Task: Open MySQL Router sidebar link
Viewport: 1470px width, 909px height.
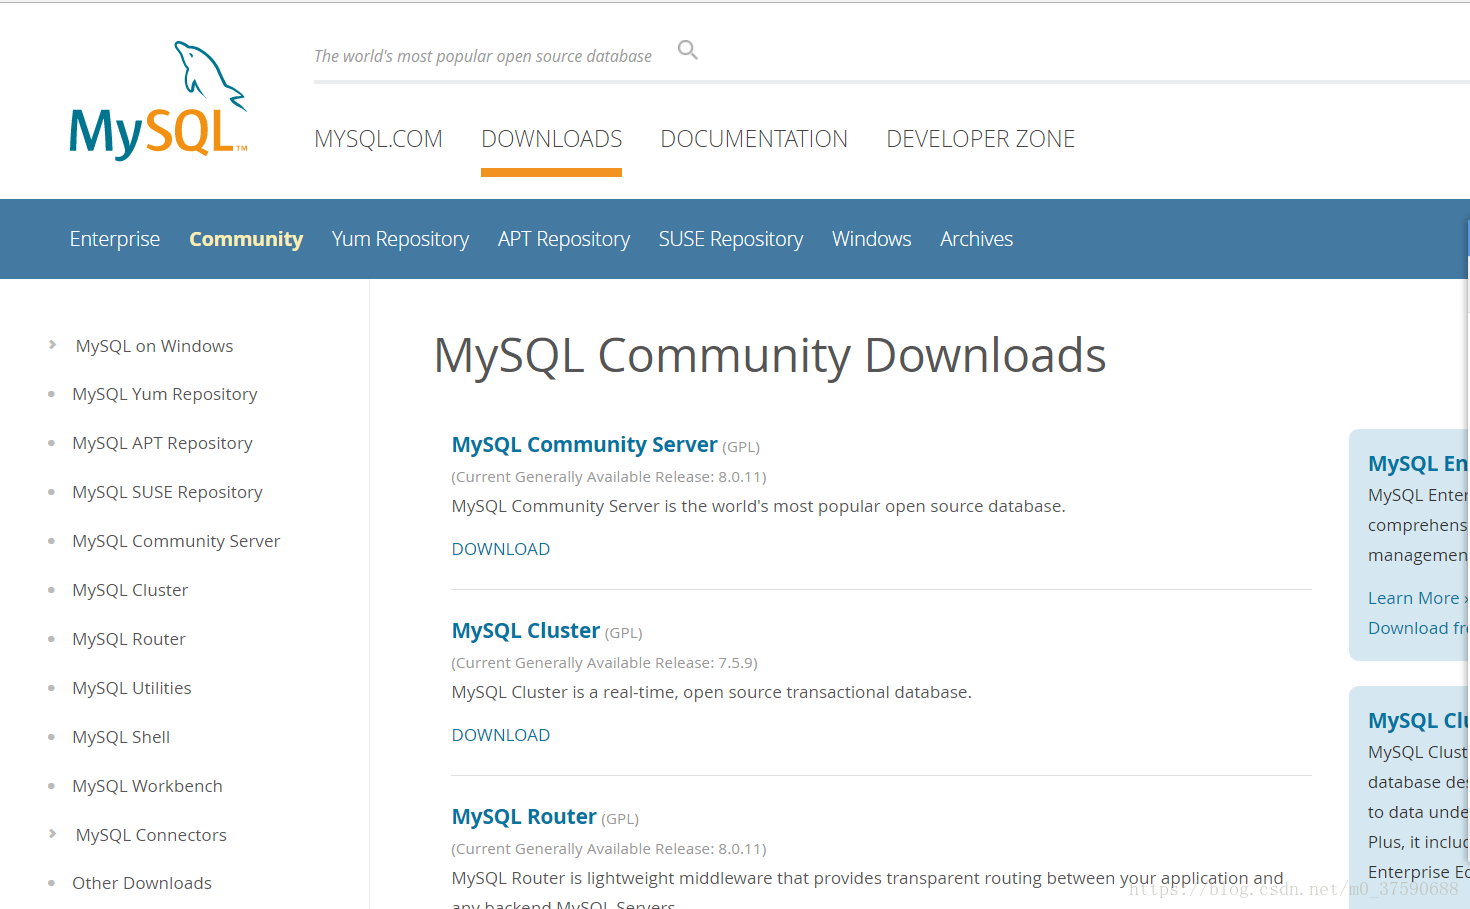Action: tap(129, 639)
